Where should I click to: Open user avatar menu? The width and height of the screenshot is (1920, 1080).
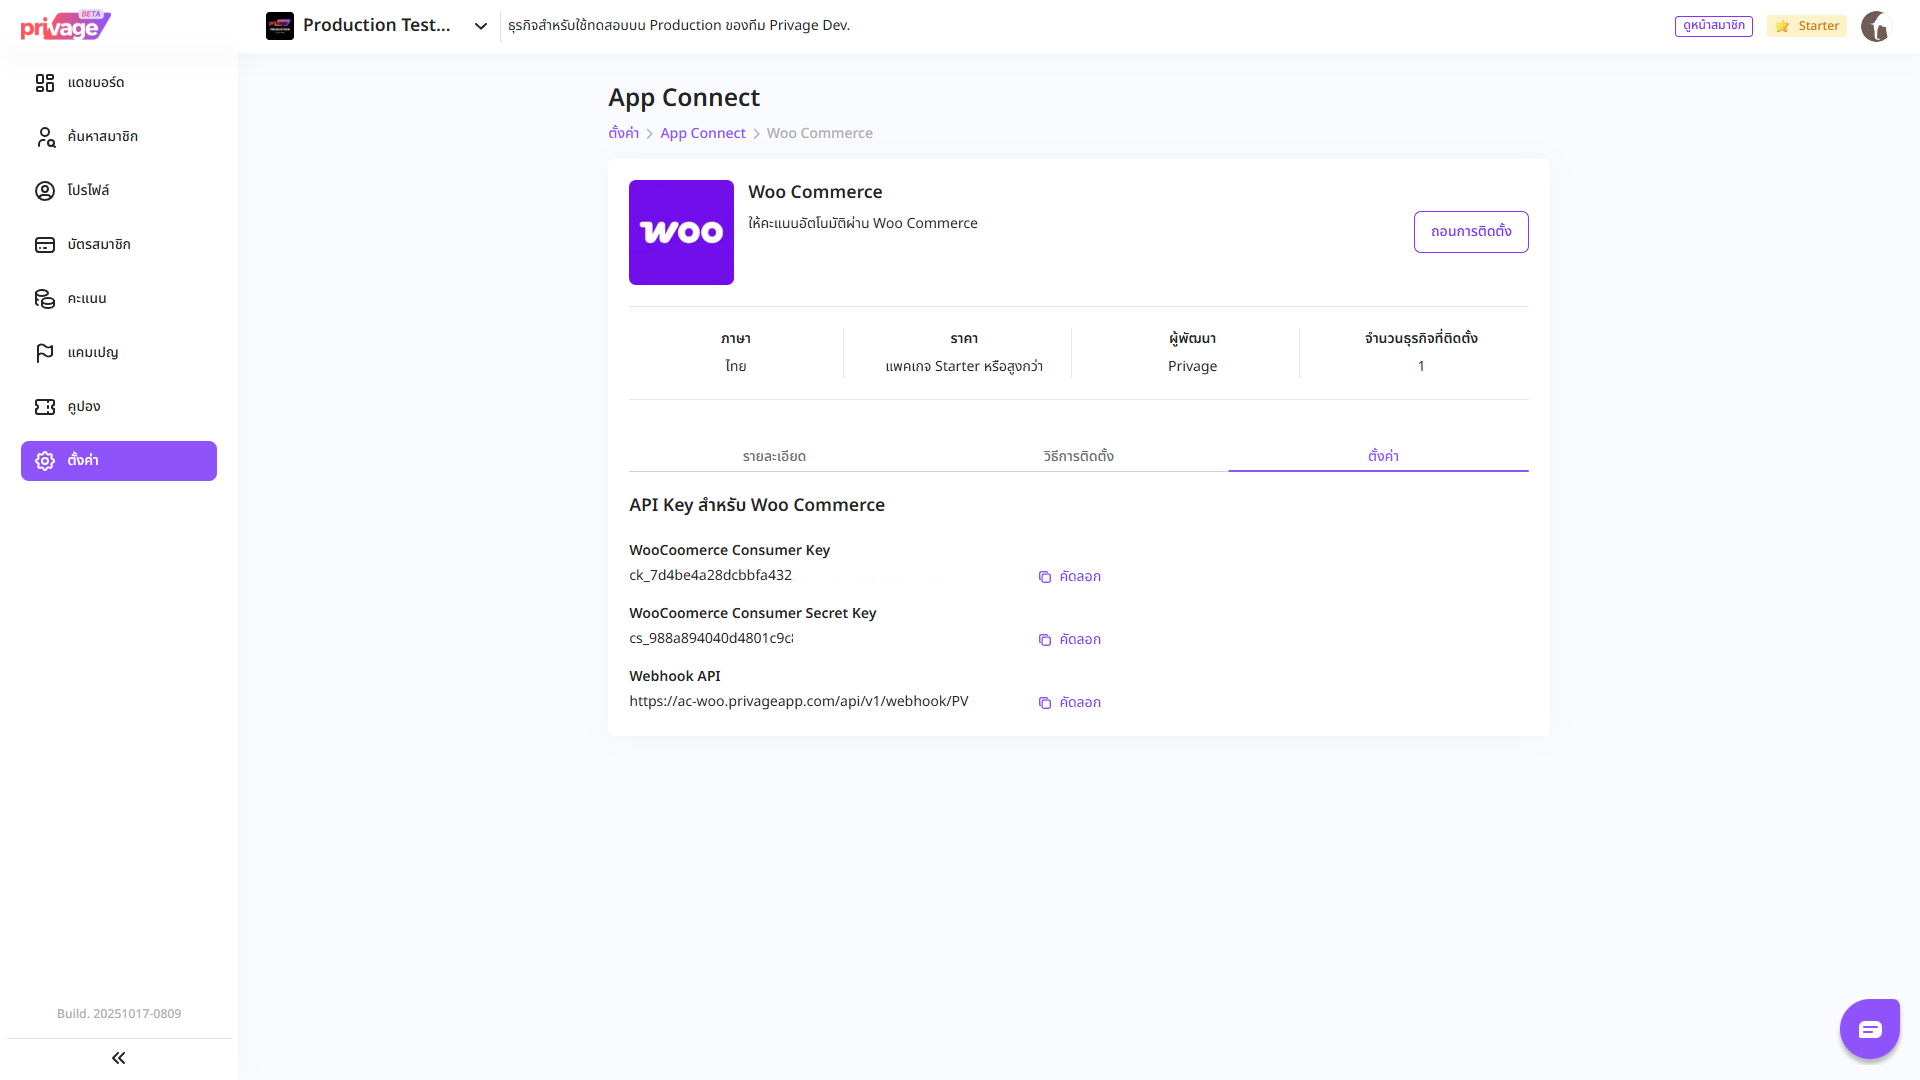pyautogui.click(x=1875, y=26)
